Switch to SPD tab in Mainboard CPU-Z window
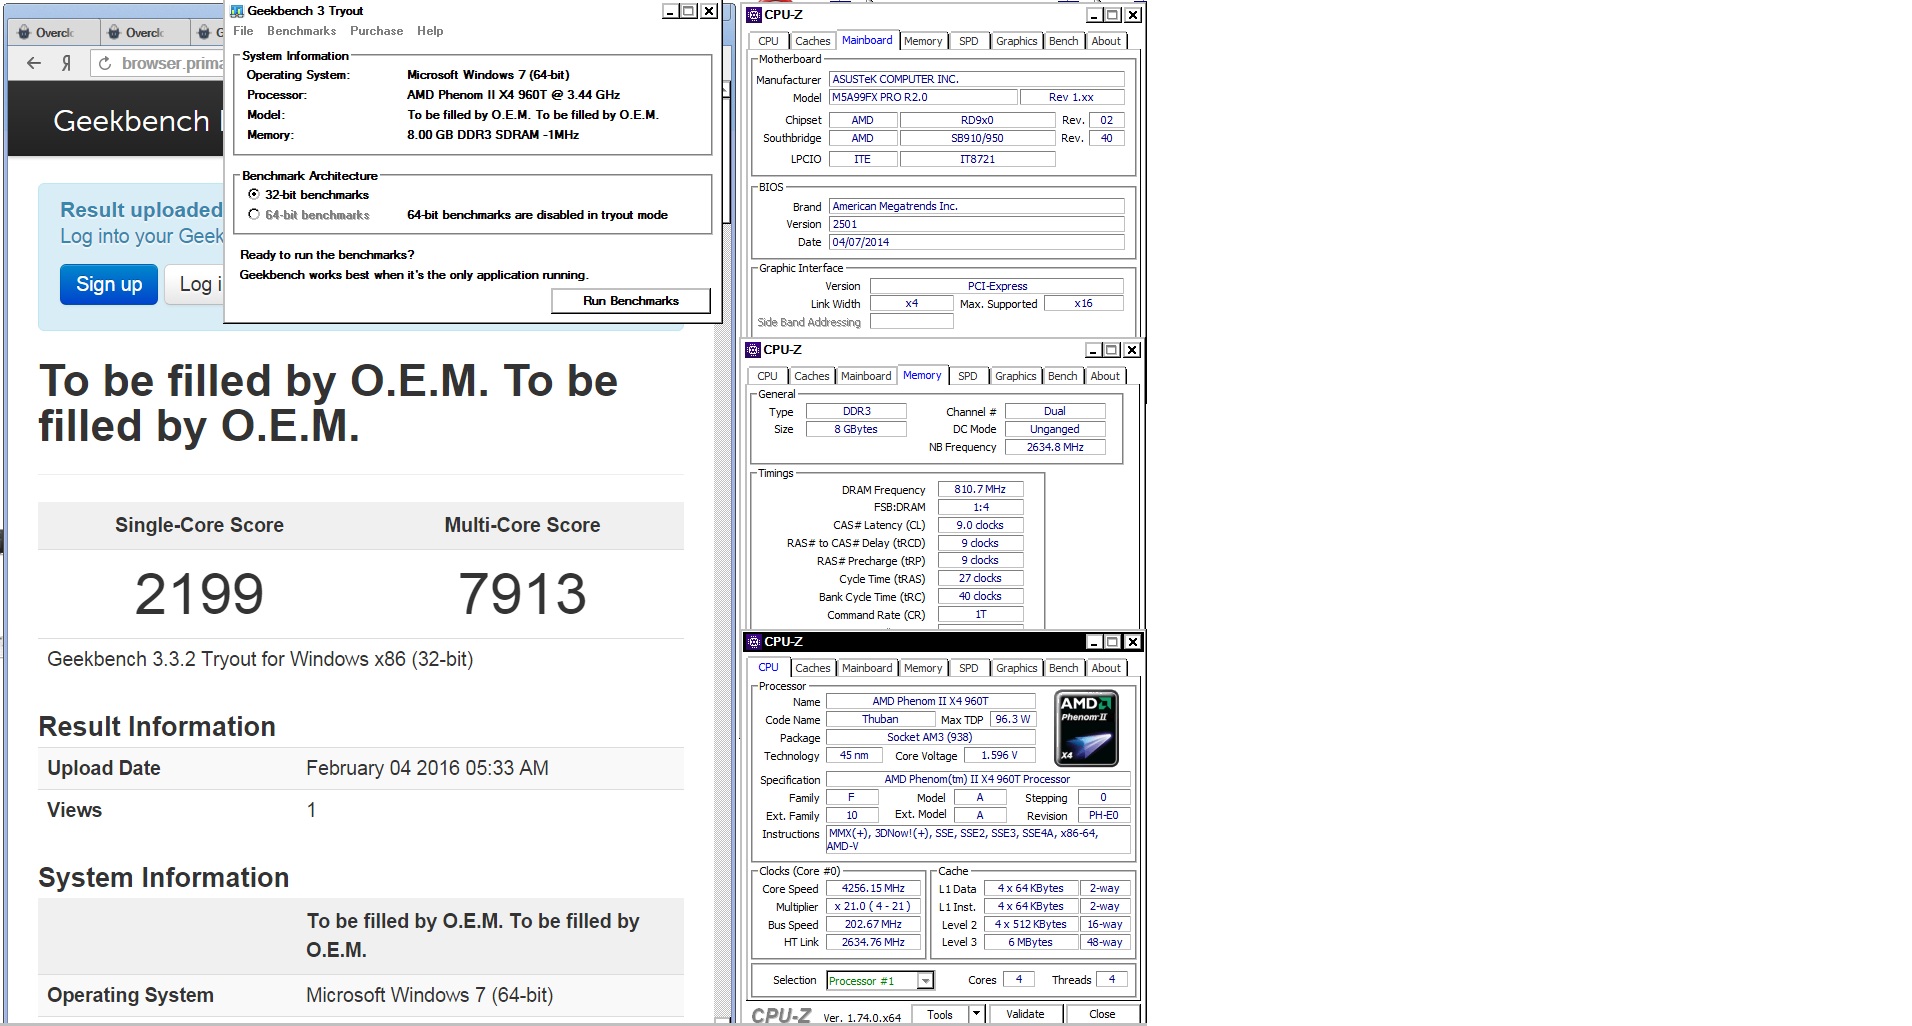The image size is (1912, 1026). click(969, 41)
